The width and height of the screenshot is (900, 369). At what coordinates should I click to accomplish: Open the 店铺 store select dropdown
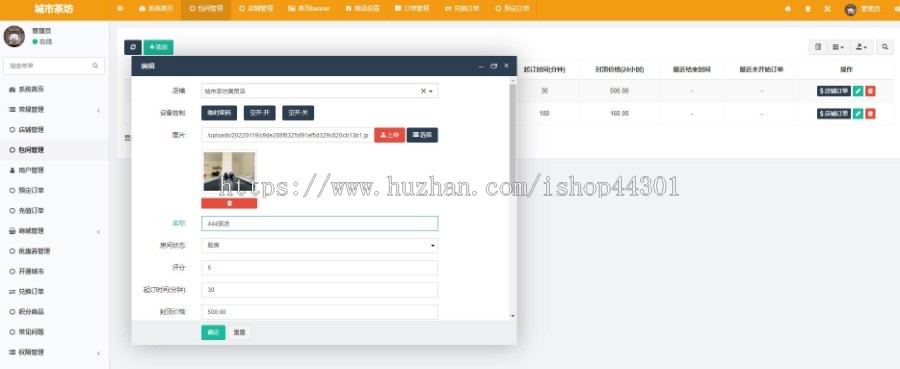pos(320,91)
